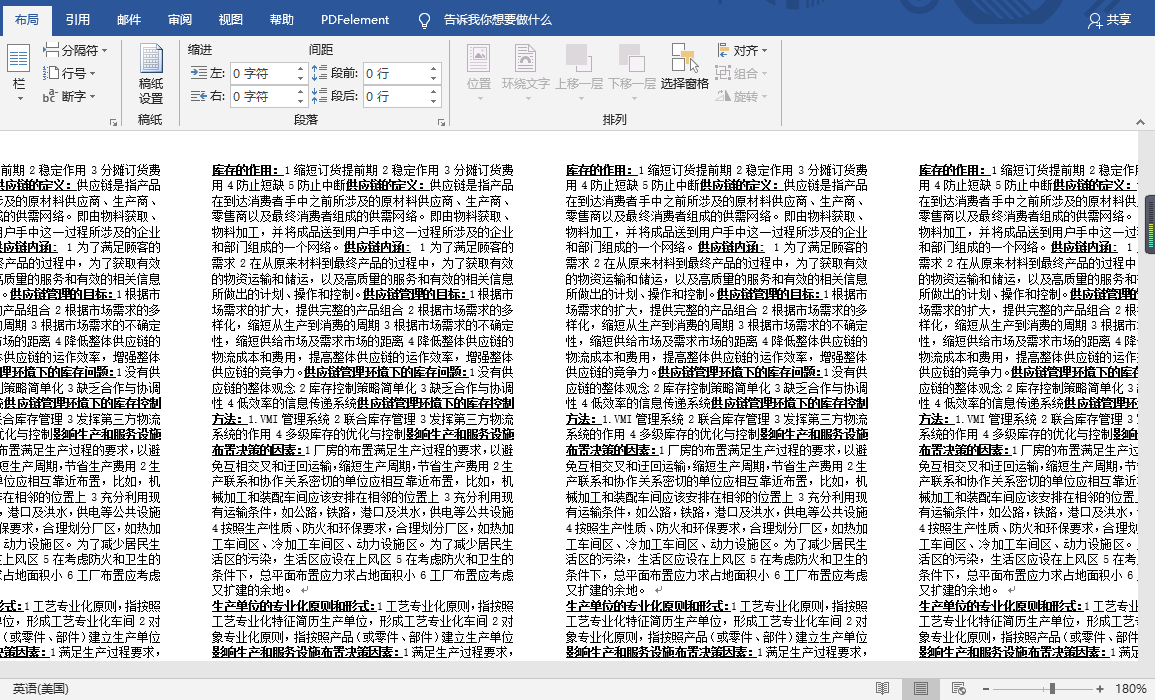
Task: Switch to Read Mode view icon
Action: pyautogui.click(x=882, y=688)
